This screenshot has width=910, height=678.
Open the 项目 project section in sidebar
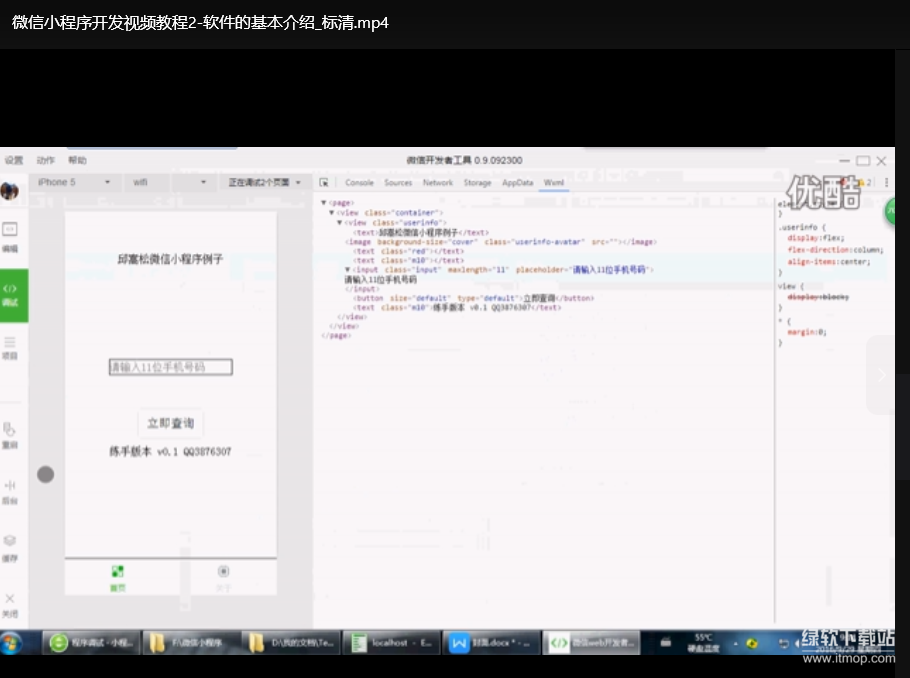[10, 348]
